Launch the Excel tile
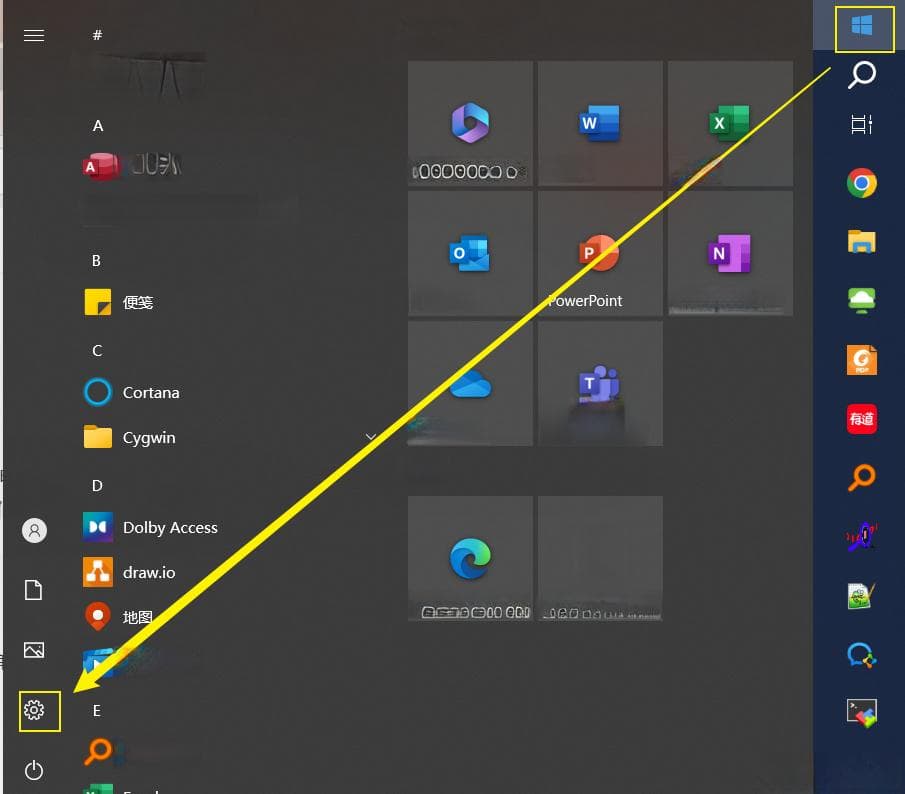Viewport: 905px width, 794px height. (x=730, y=123)
